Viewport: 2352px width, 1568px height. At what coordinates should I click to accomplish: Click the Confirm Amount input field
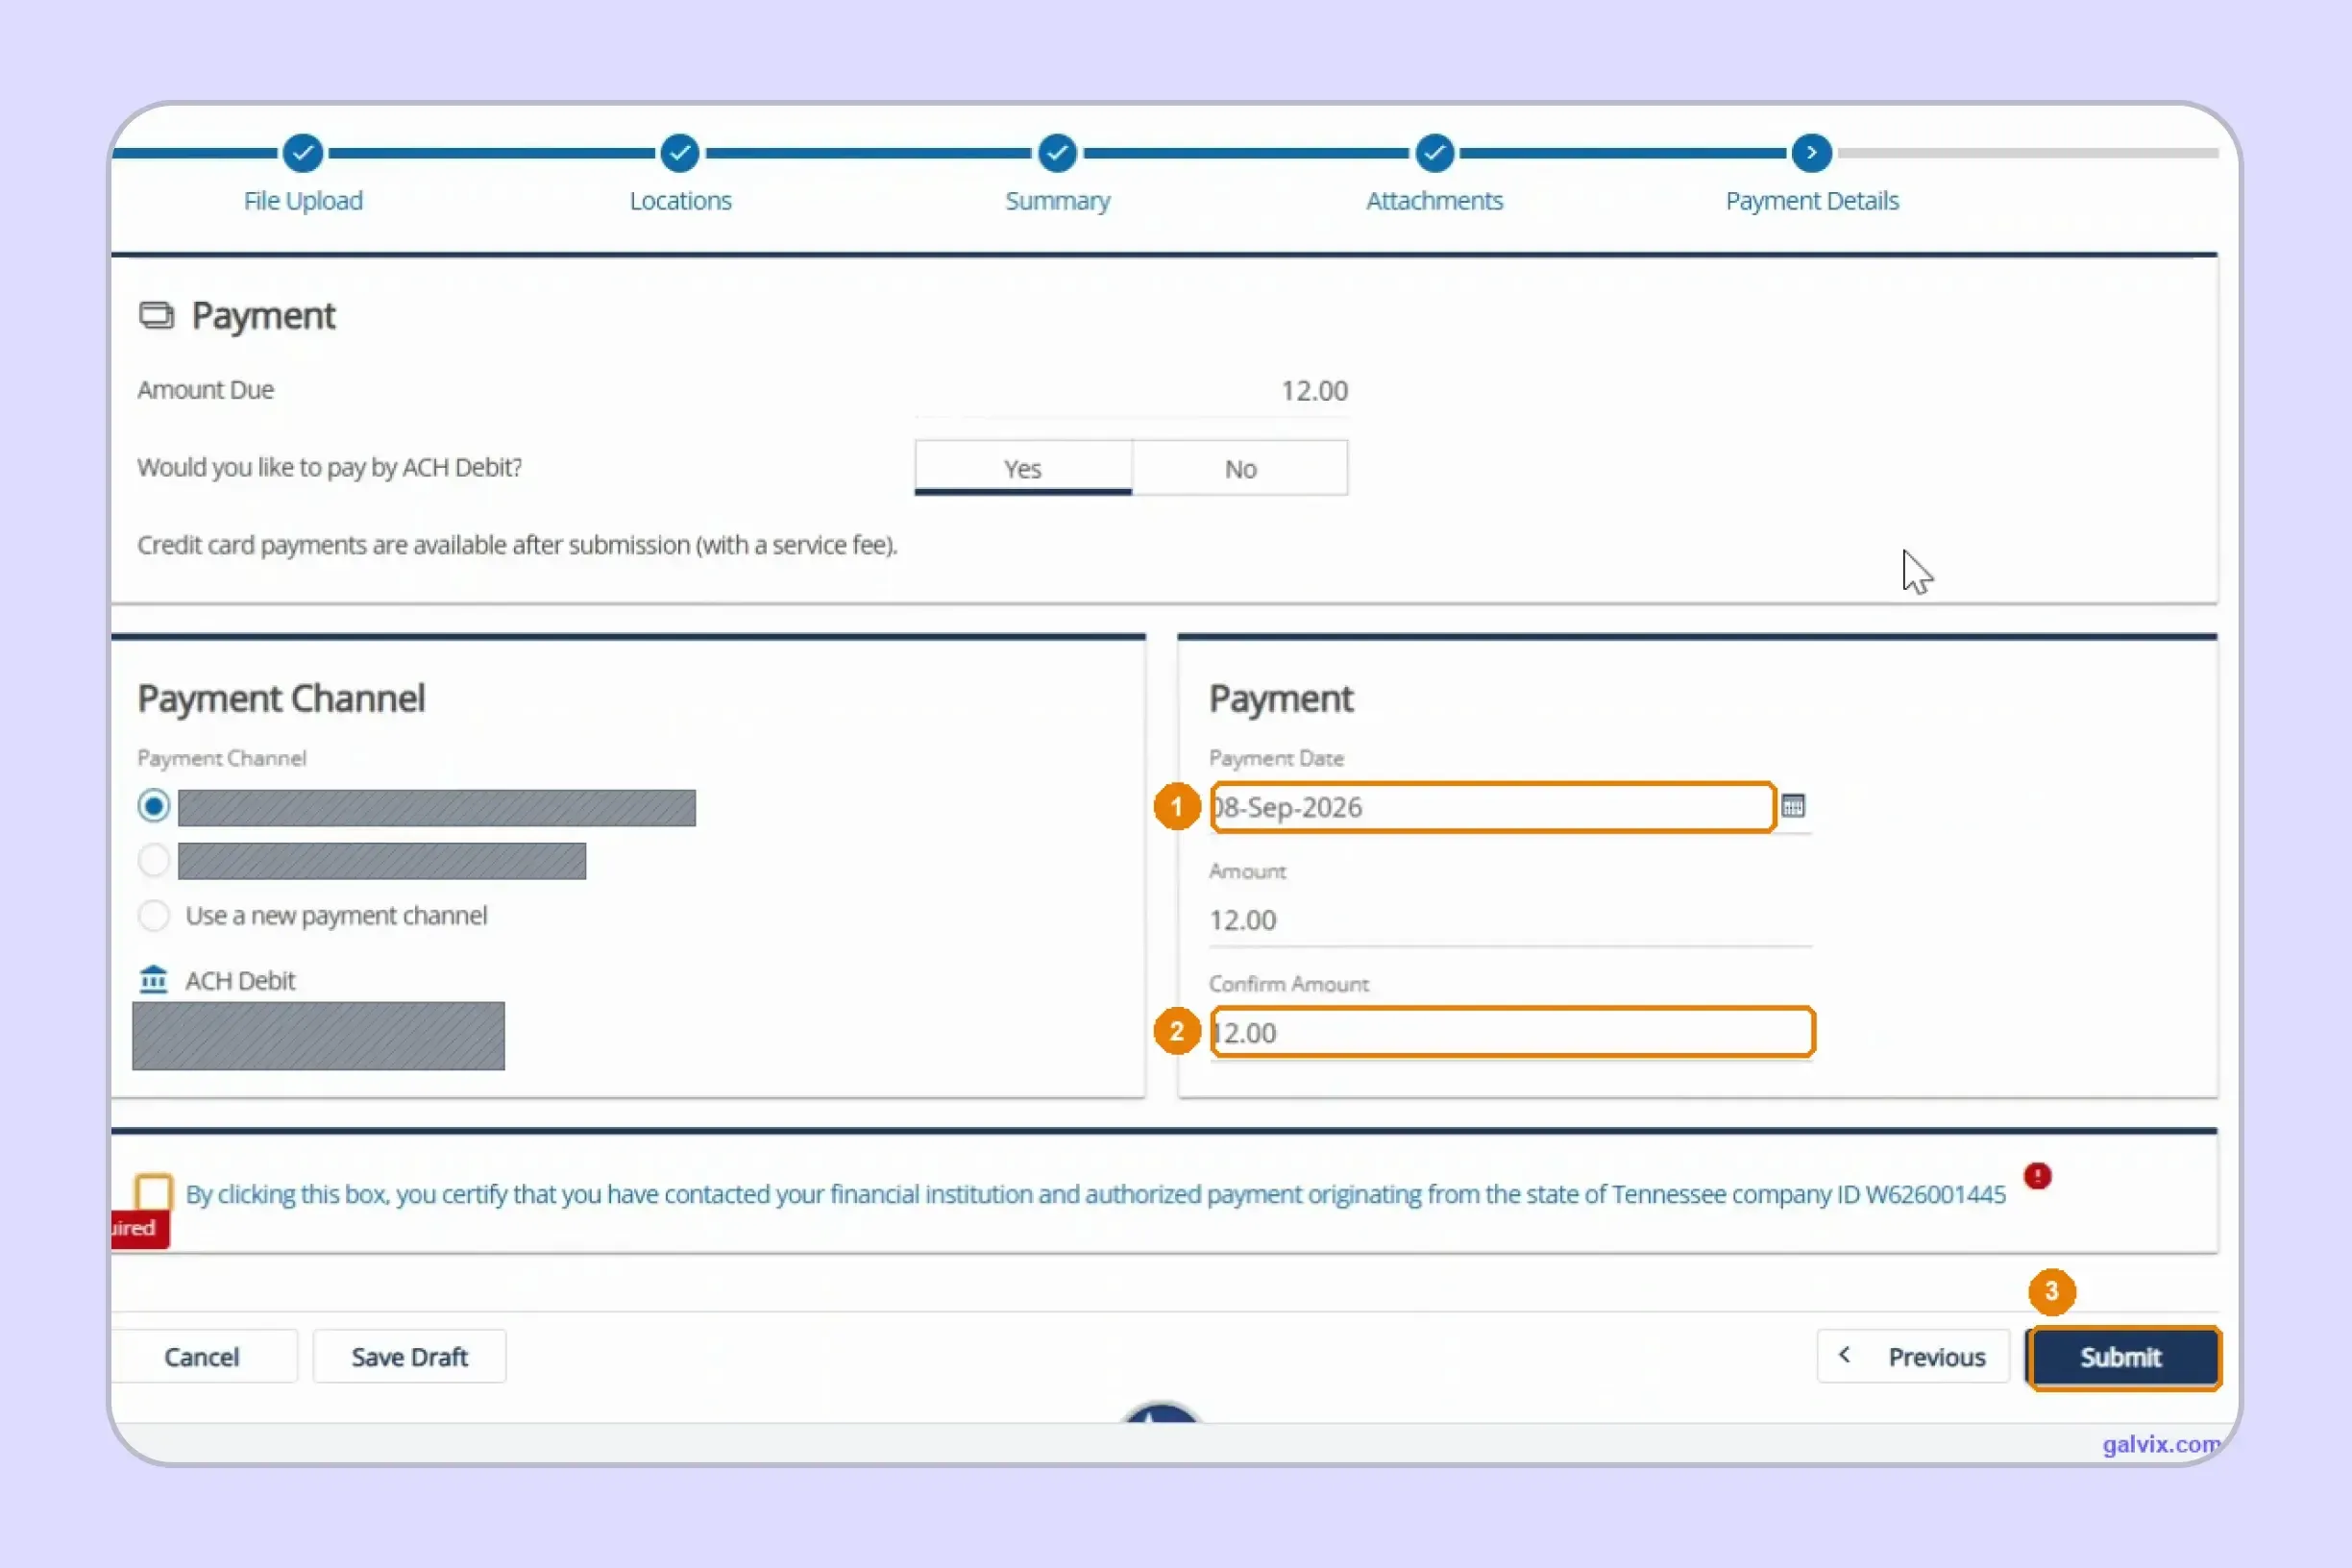[1511, 1032]
